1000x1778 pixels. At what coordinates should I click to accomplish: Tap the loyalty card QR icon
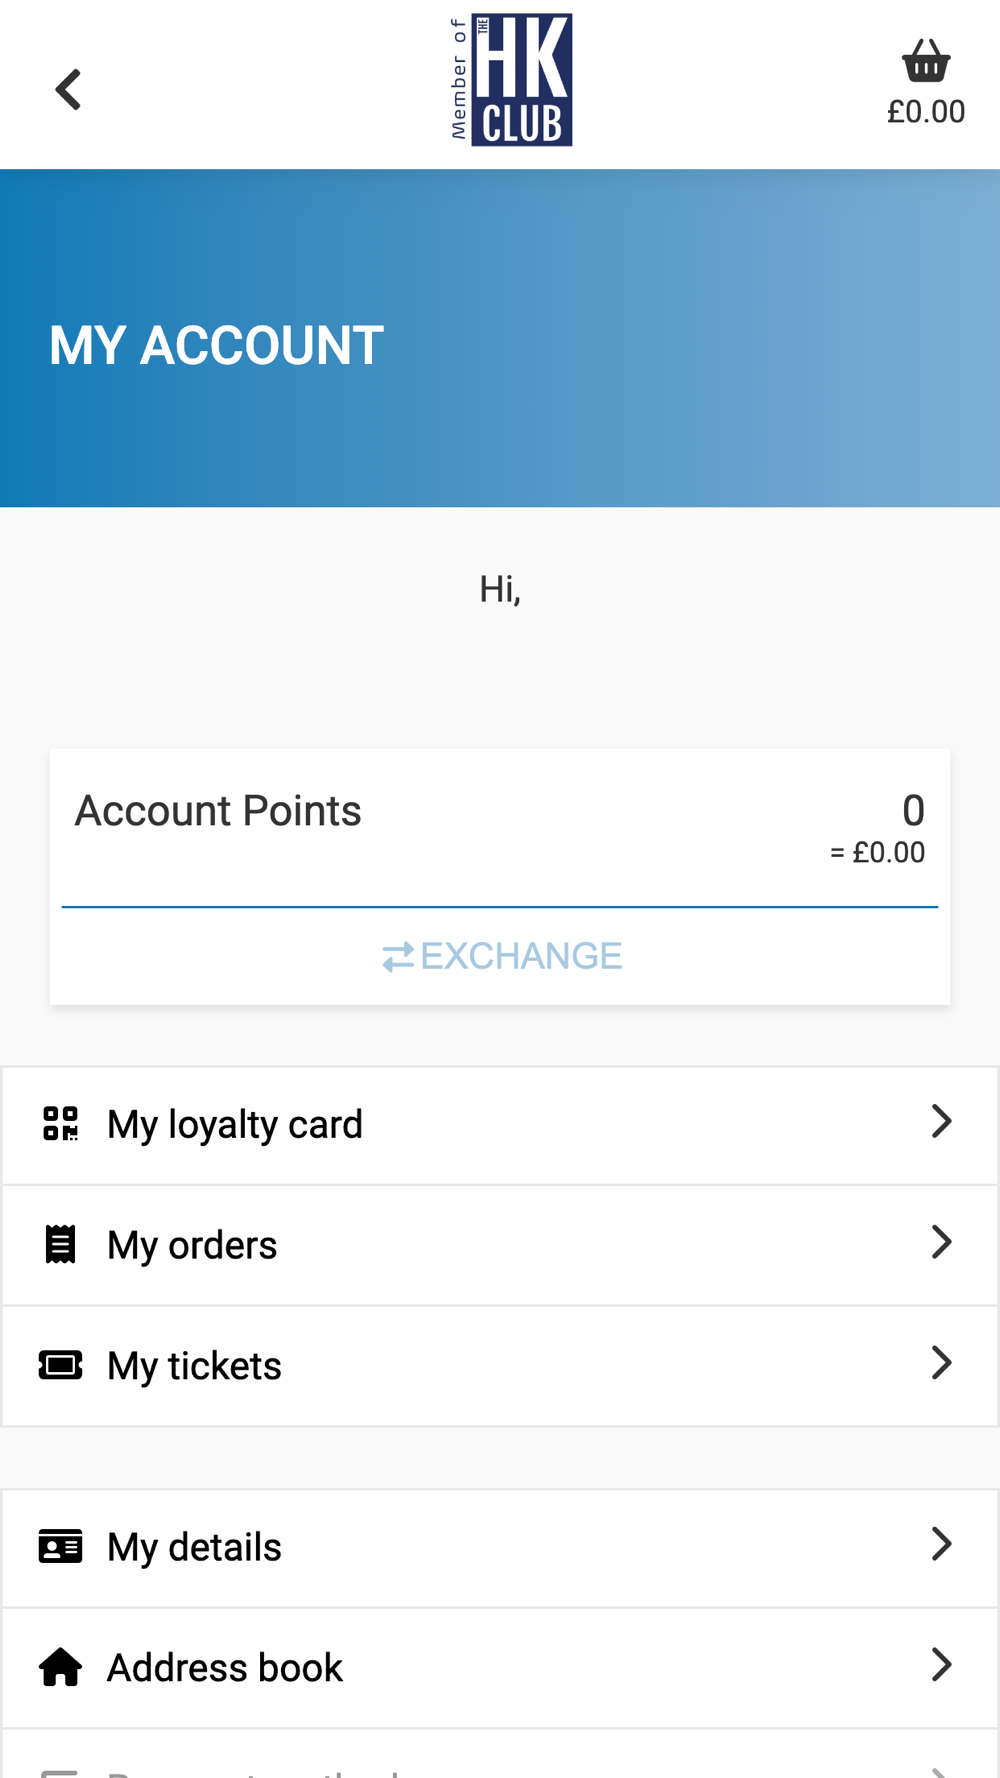pos(60,1124)
